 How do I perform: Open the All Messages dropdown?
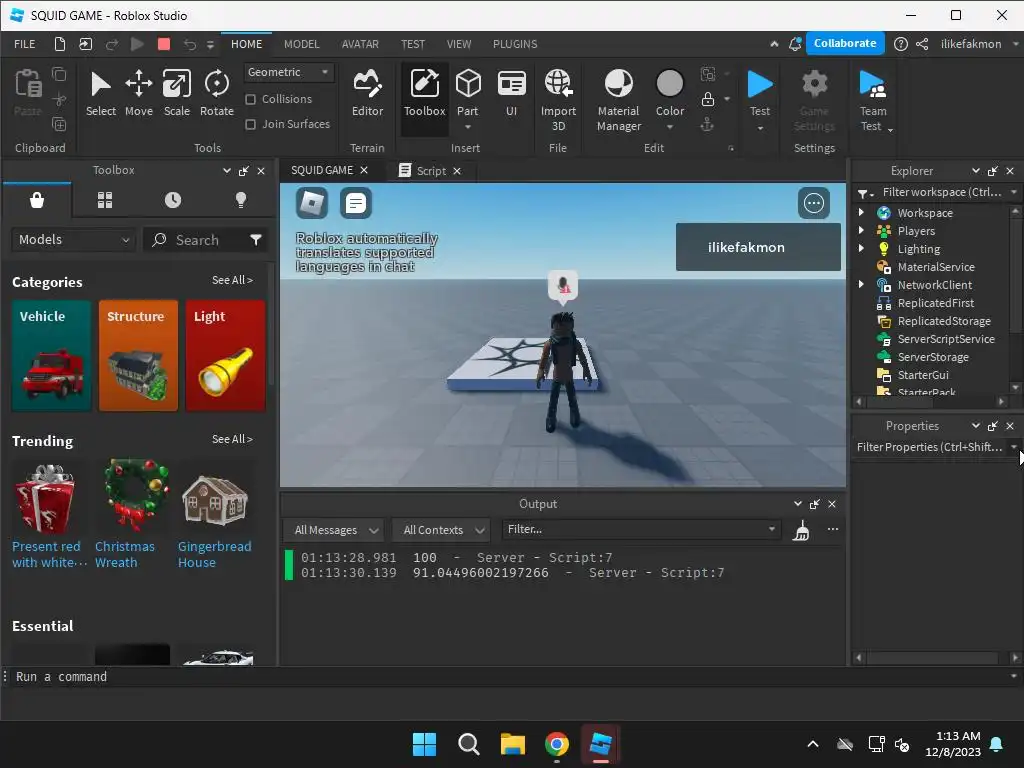coord(336,530)
